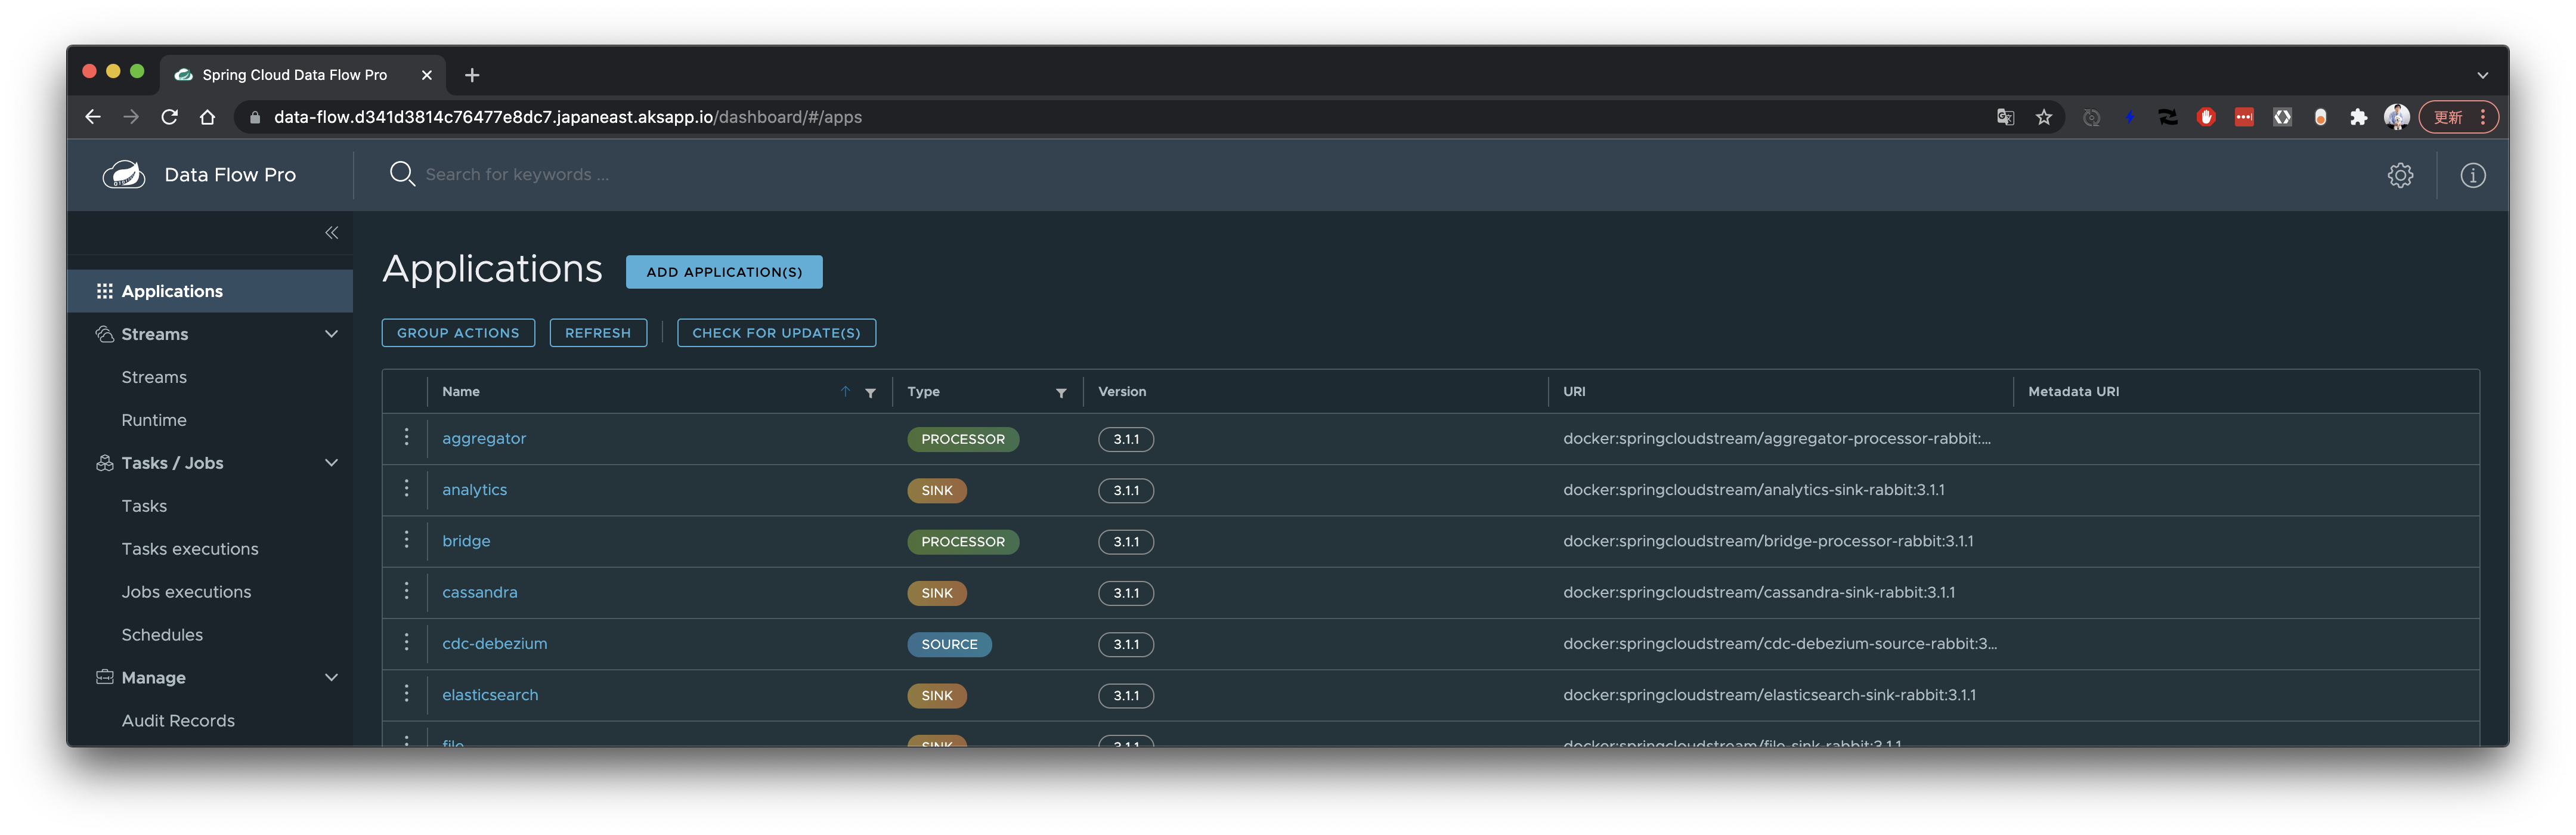
Task: Open the Group Actions menu
Action: [458, 333]
